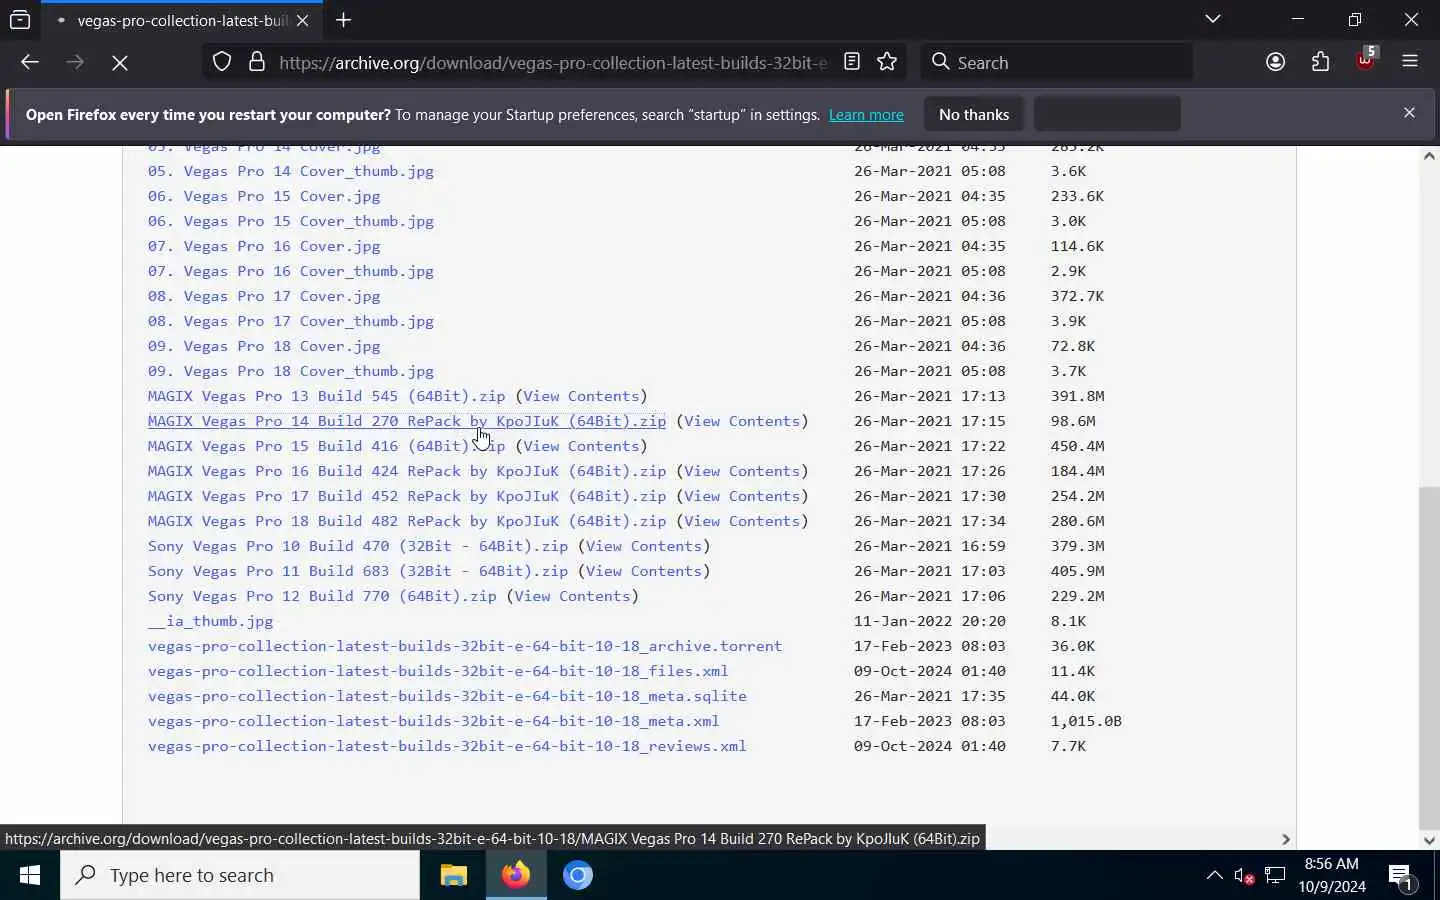Open the uBlock Origin extension icon
Image resolution: width=1440 pixels, height=900 pixels.
1366,60
